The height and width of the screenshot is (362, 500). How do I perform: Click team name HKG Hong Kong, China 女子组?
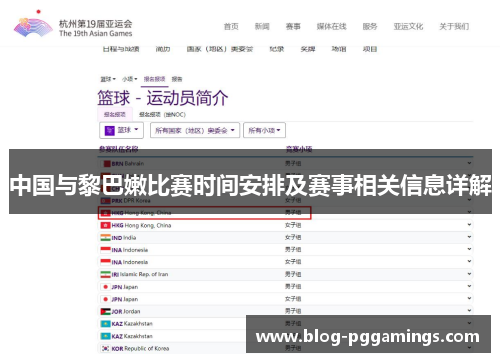point(141,225)
